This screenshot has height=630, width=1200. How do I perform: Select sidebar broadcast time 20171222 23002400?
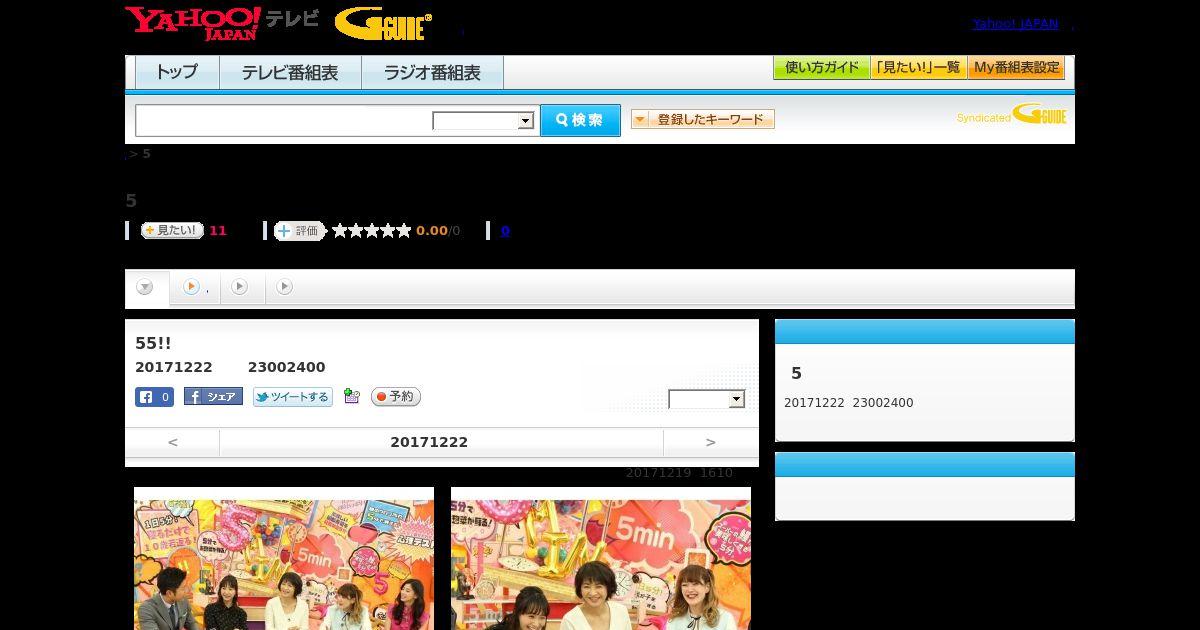[849, 403]
